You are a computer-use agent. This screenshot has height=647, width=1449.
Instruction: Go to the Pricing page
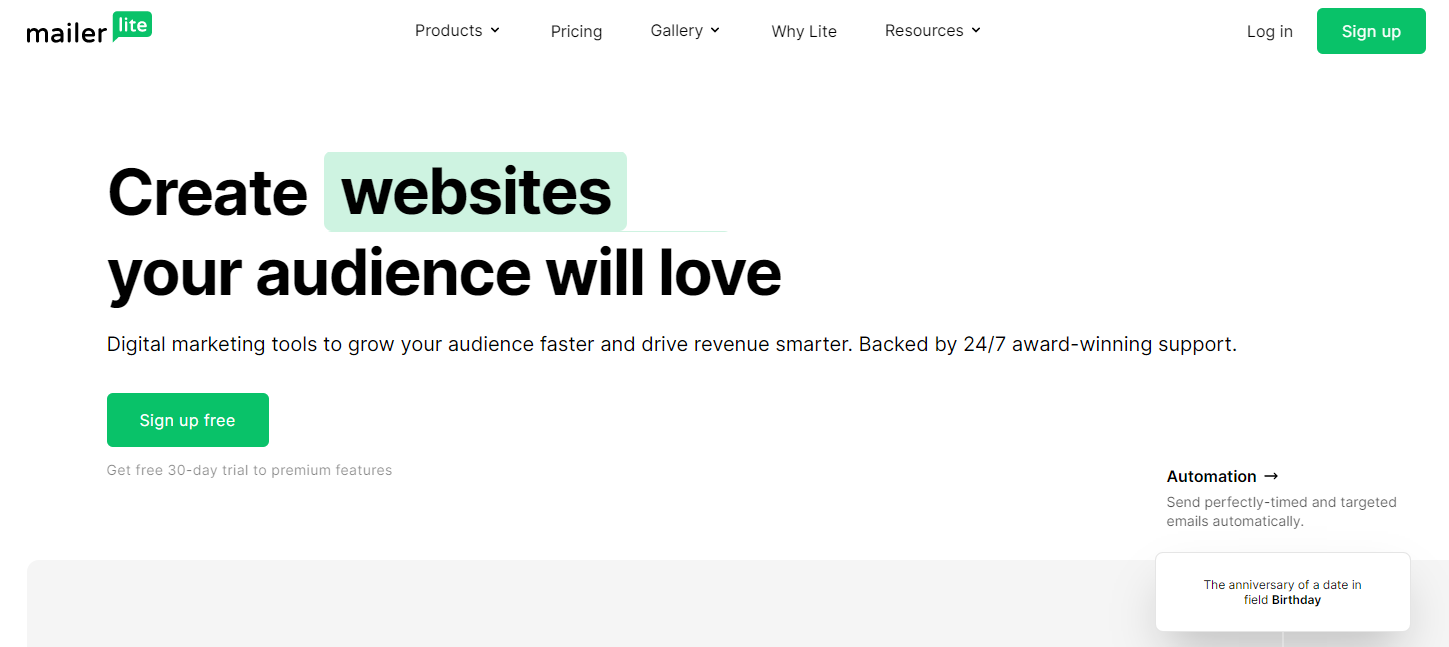pyautogui.click(x=576, y=31)
